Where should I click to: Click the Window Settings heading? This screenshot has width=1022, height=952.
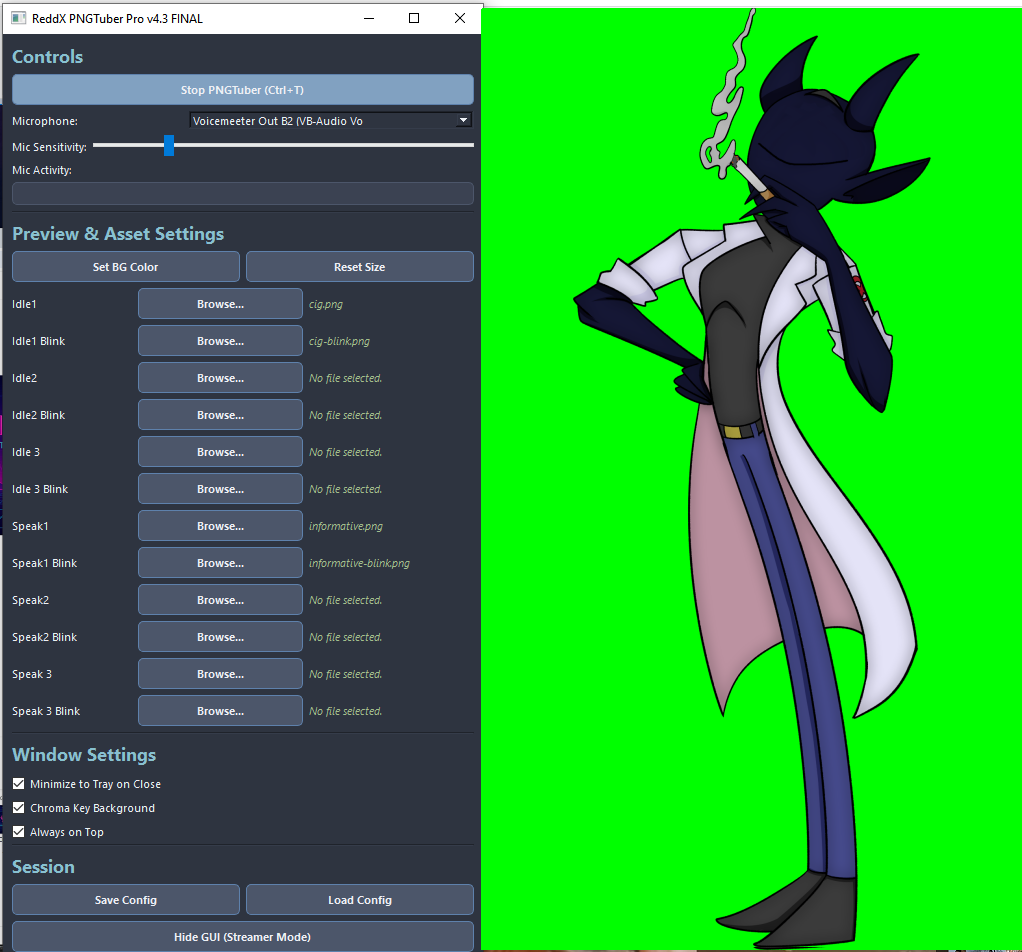pyautogui.click(x=84, y=755)
